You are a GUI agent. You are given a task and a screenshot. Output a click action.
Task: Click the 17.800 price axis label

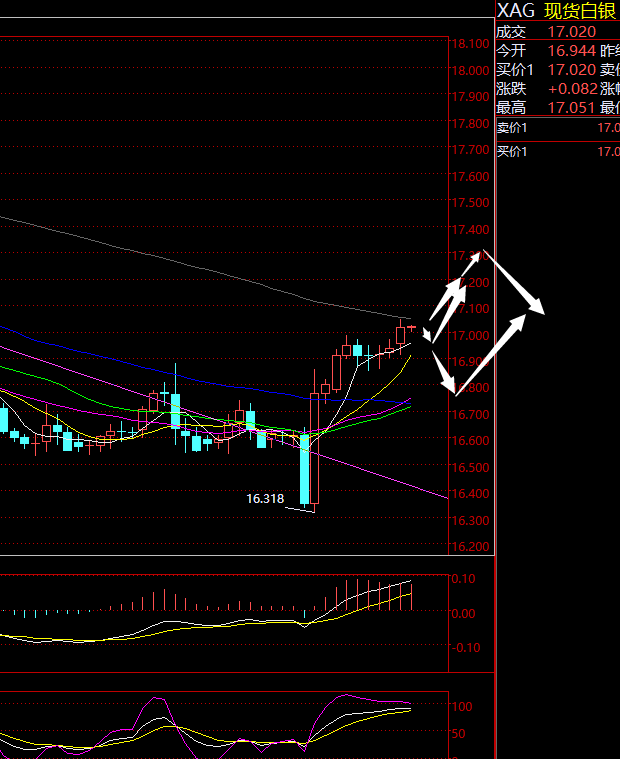pyautogui.click(x=470, y=124)
